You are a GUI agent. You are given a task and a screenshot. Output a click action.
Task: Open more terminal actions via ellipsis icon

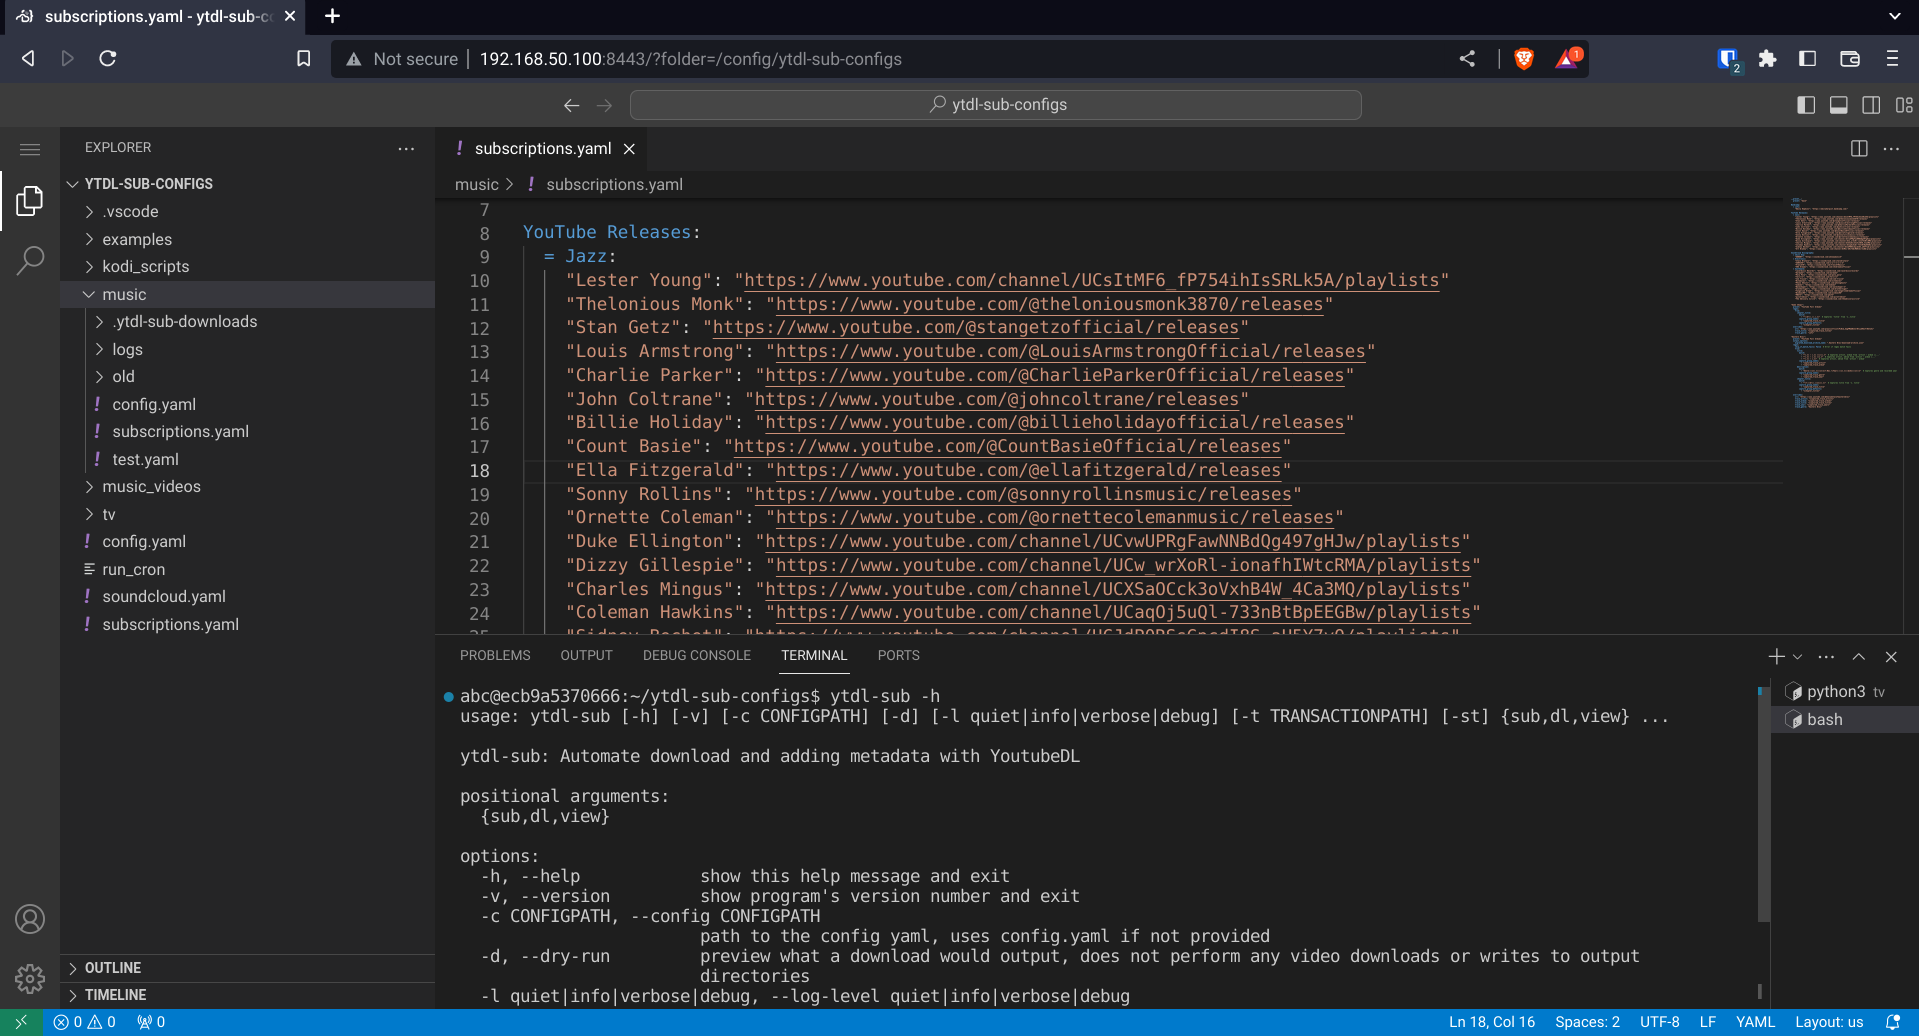click(x=1826, y=657)
